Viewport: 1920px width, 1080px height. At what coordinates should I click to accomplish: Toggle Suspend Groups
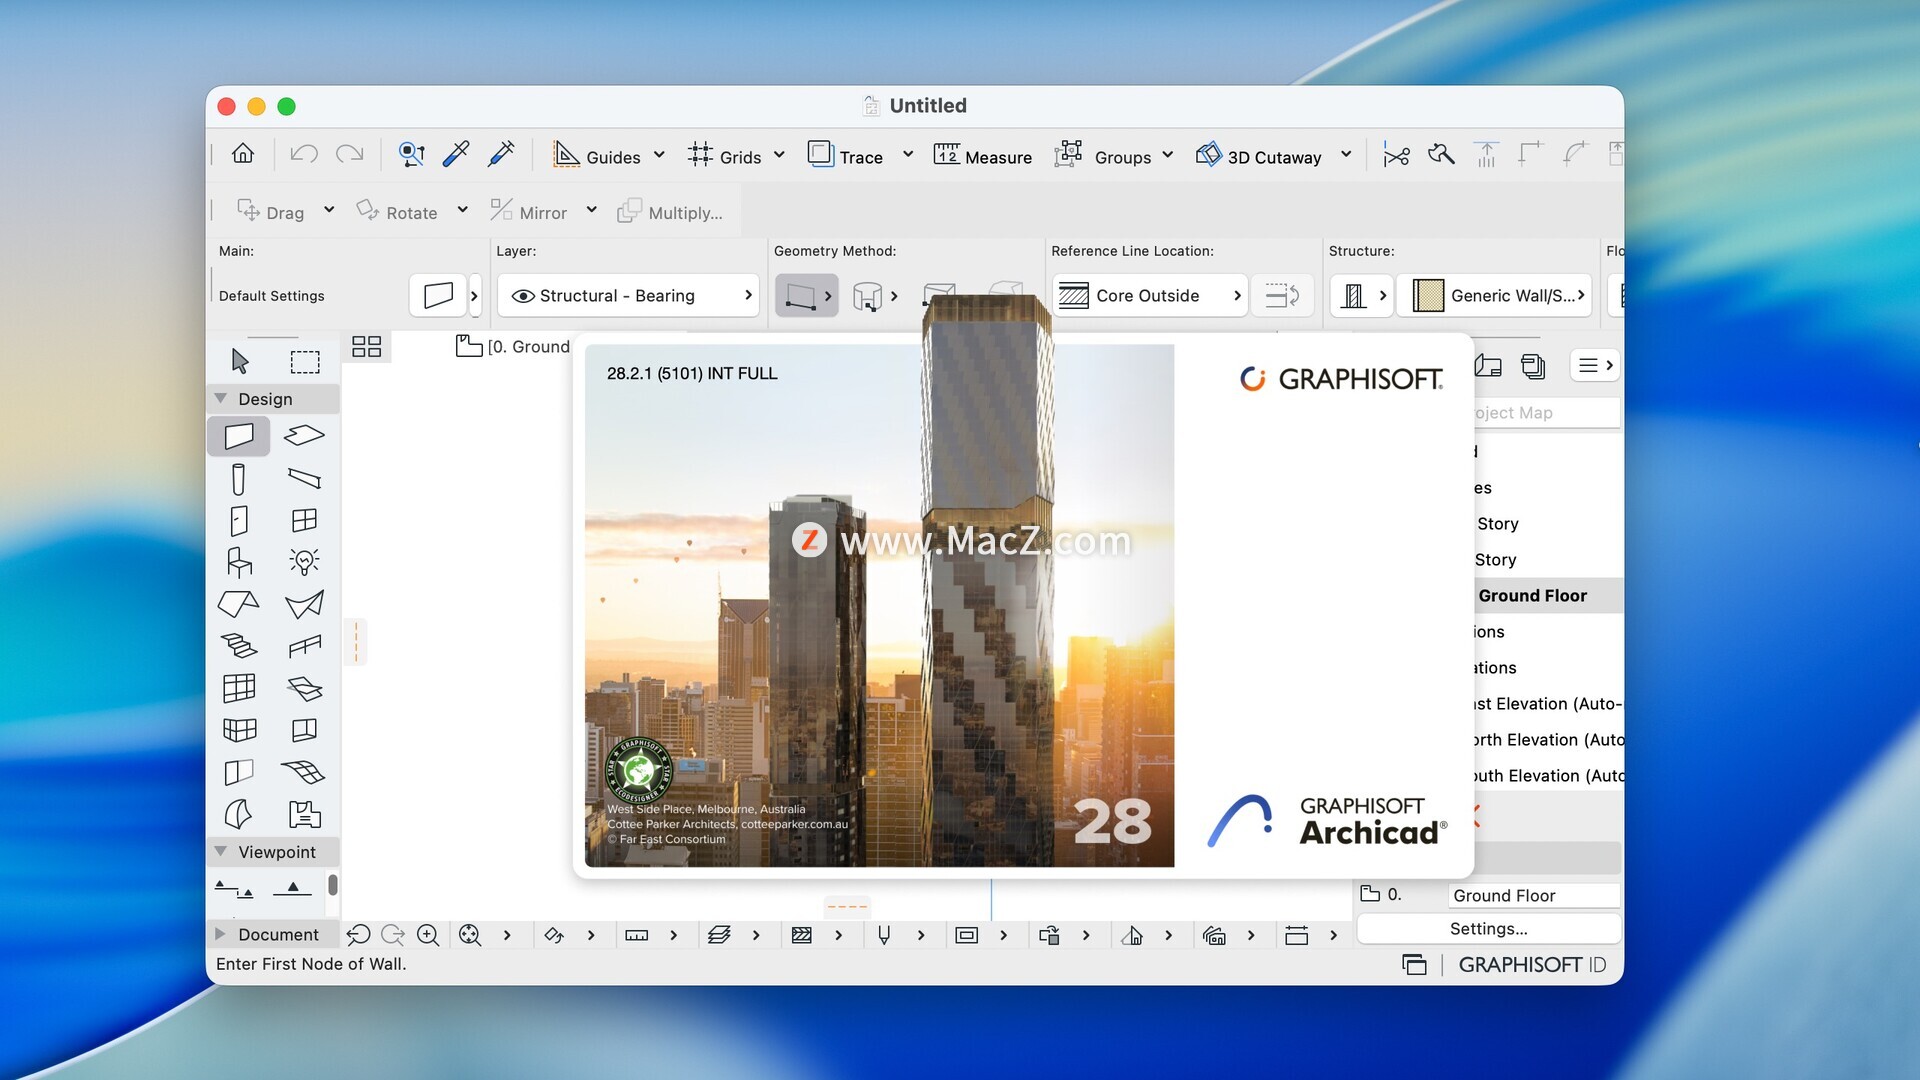pos(1103,156)
